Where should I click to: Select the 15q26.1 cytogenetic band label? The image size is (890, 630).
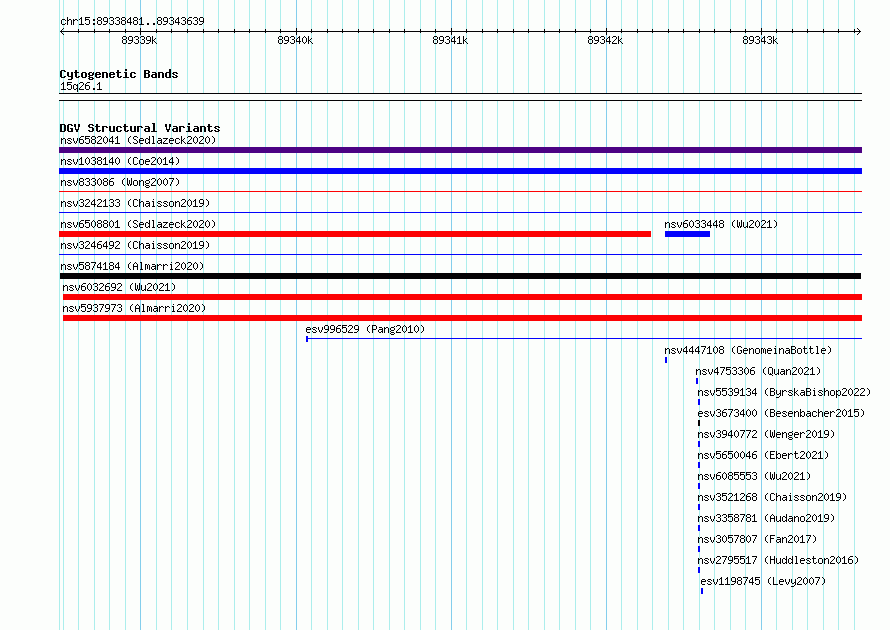point(81,86)
